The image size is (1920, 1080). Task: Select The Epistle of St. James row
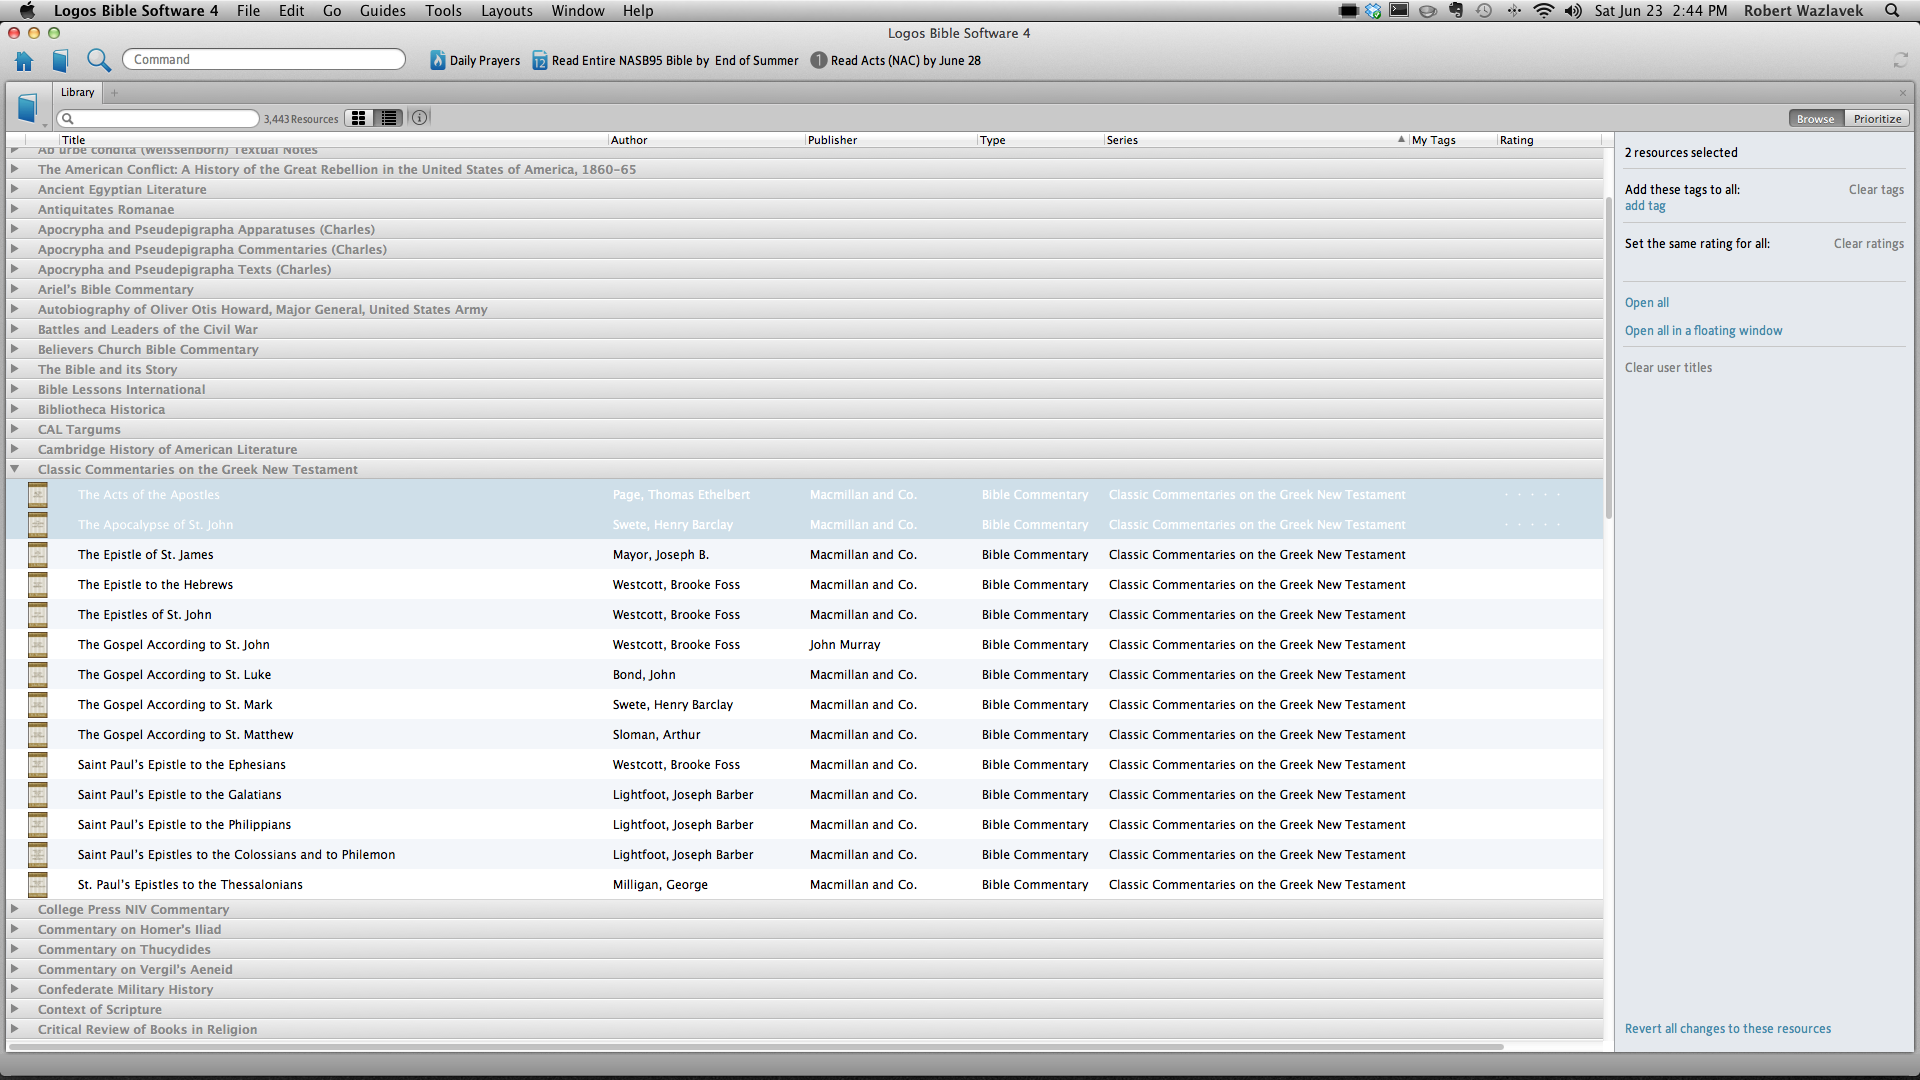146,555
